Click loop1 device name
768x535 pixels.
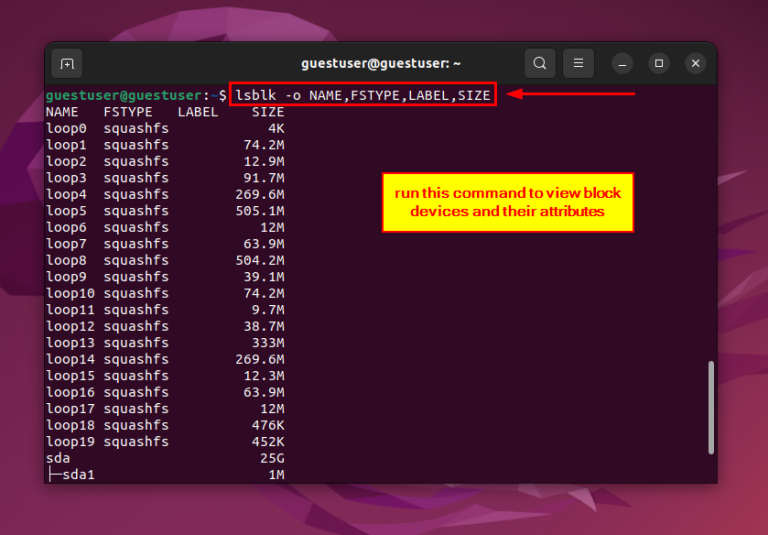[66, 145]
